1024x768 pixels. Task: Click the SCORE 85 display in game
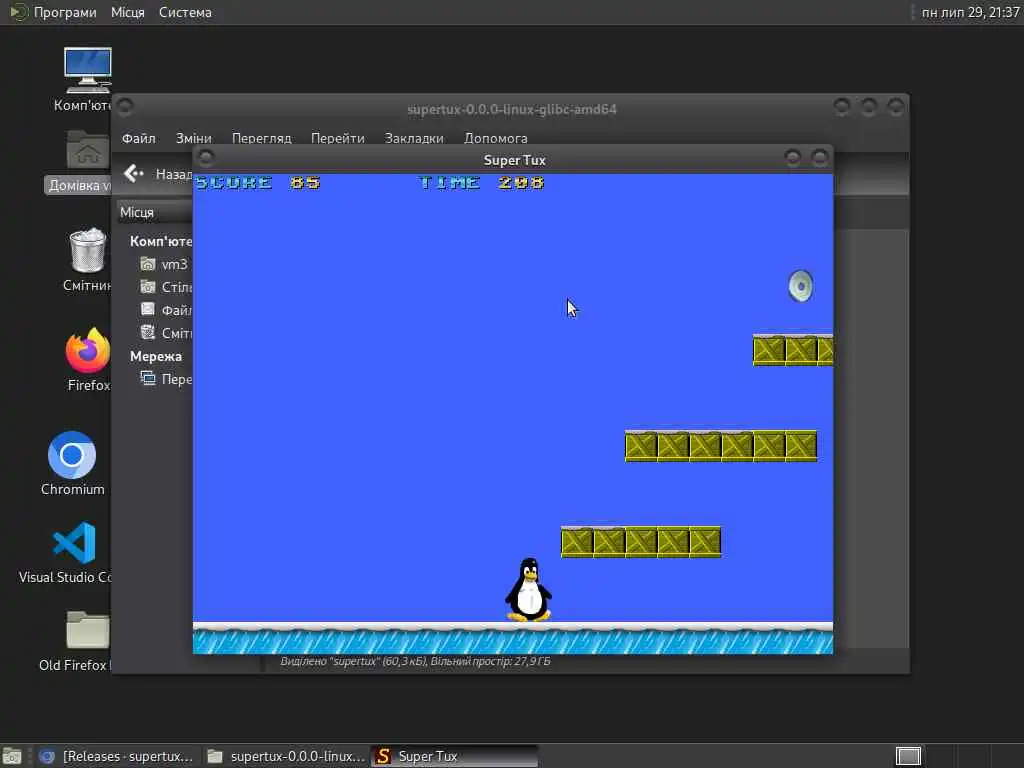click(x=258, y=183)
